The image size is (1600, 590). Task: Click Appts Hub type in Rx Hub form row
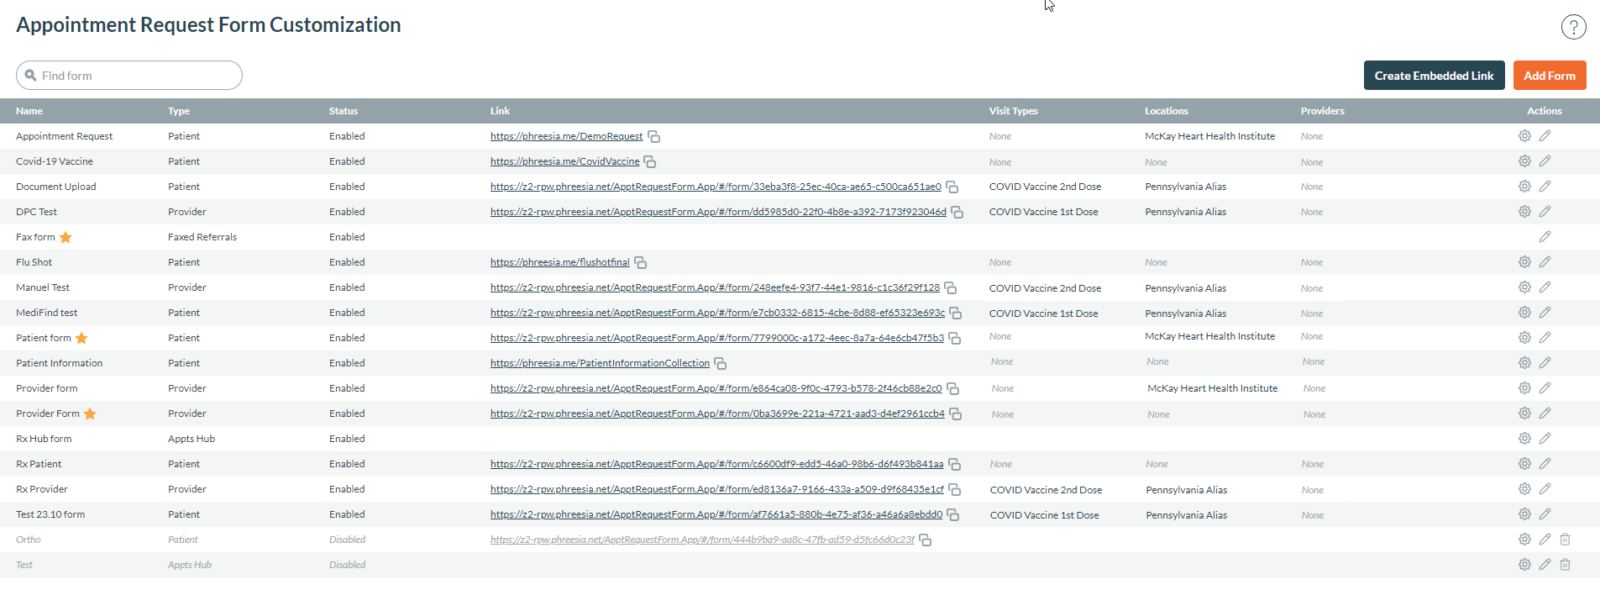(191, 439)
